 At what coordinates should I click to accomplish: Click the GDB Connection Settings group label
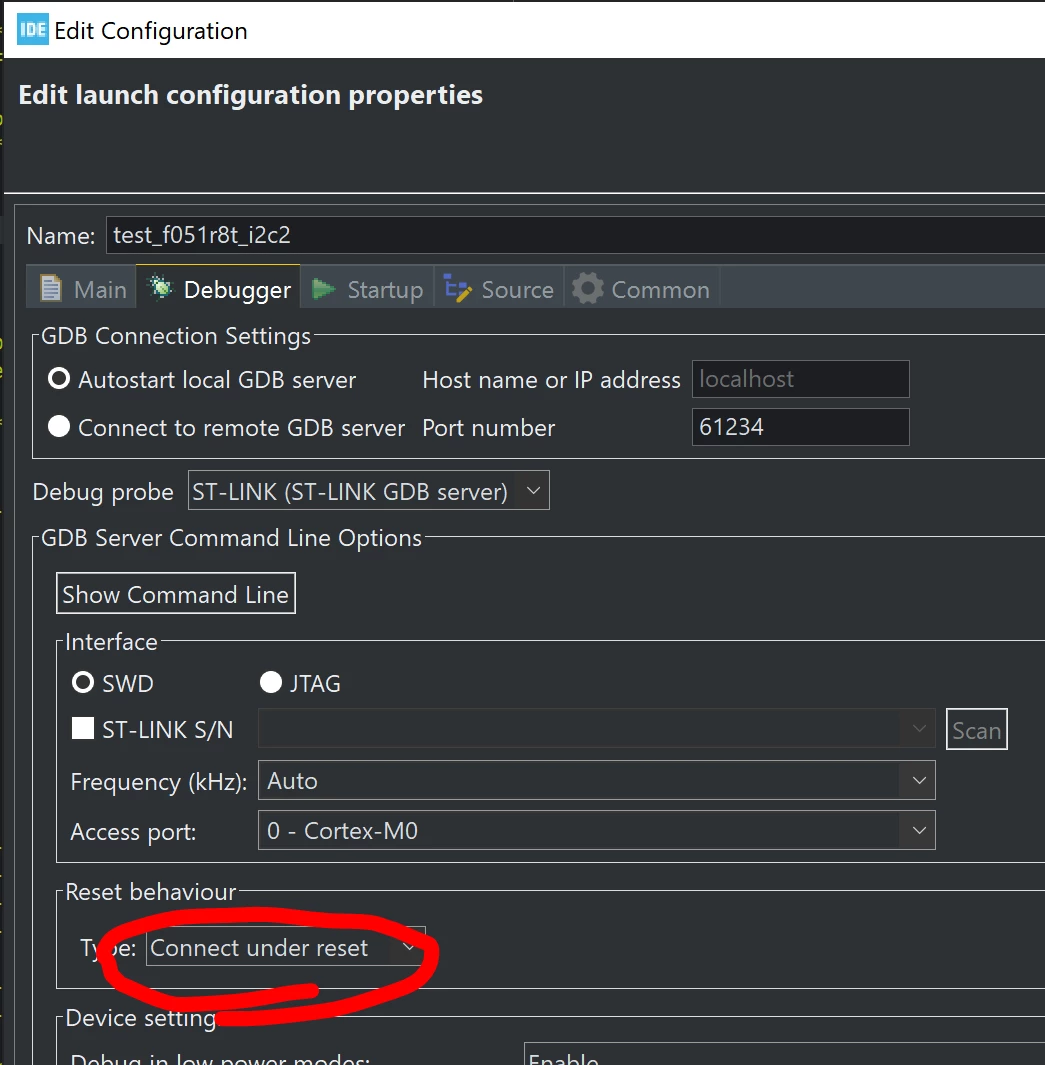tap(176, 336)
